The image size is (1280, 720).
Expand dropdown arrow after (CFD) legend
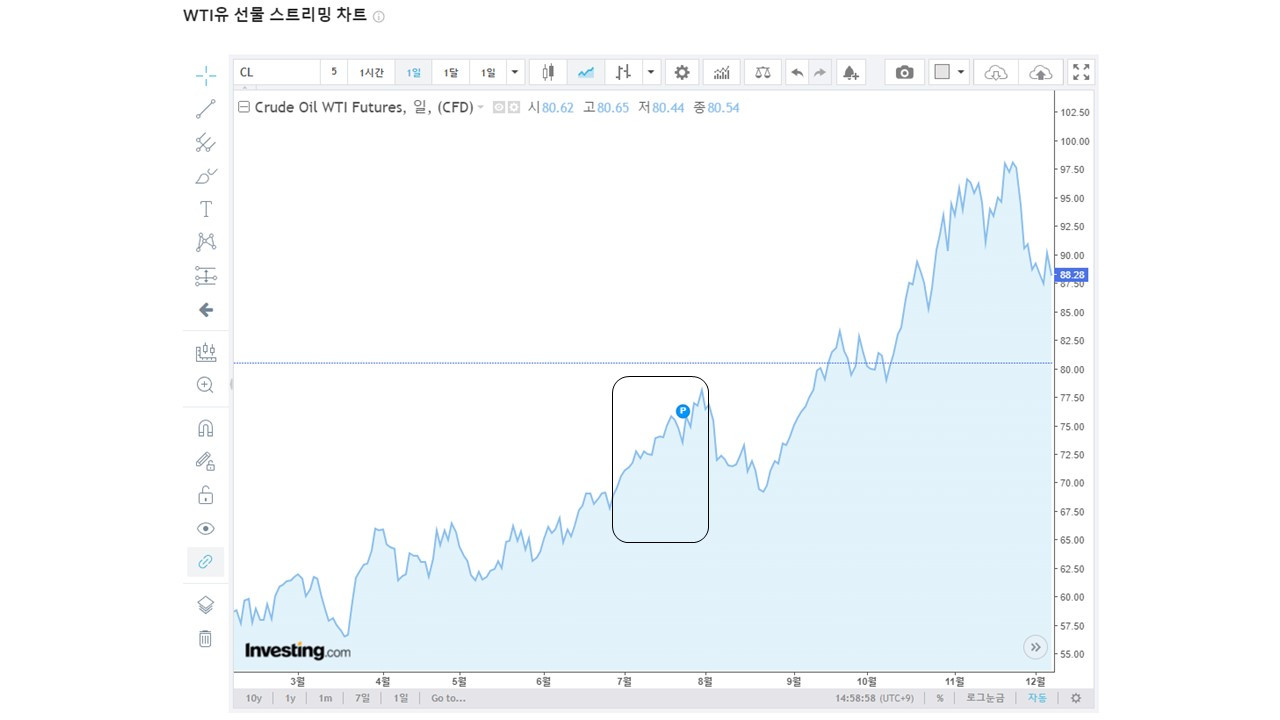coord(480,107)
